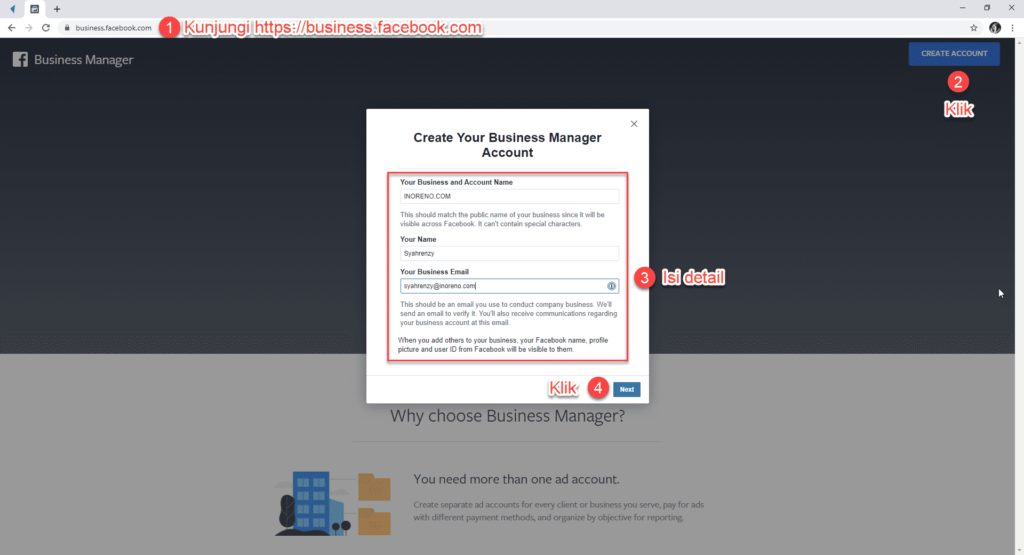
Task: Open a new browser tab
Action: [57, 9]
